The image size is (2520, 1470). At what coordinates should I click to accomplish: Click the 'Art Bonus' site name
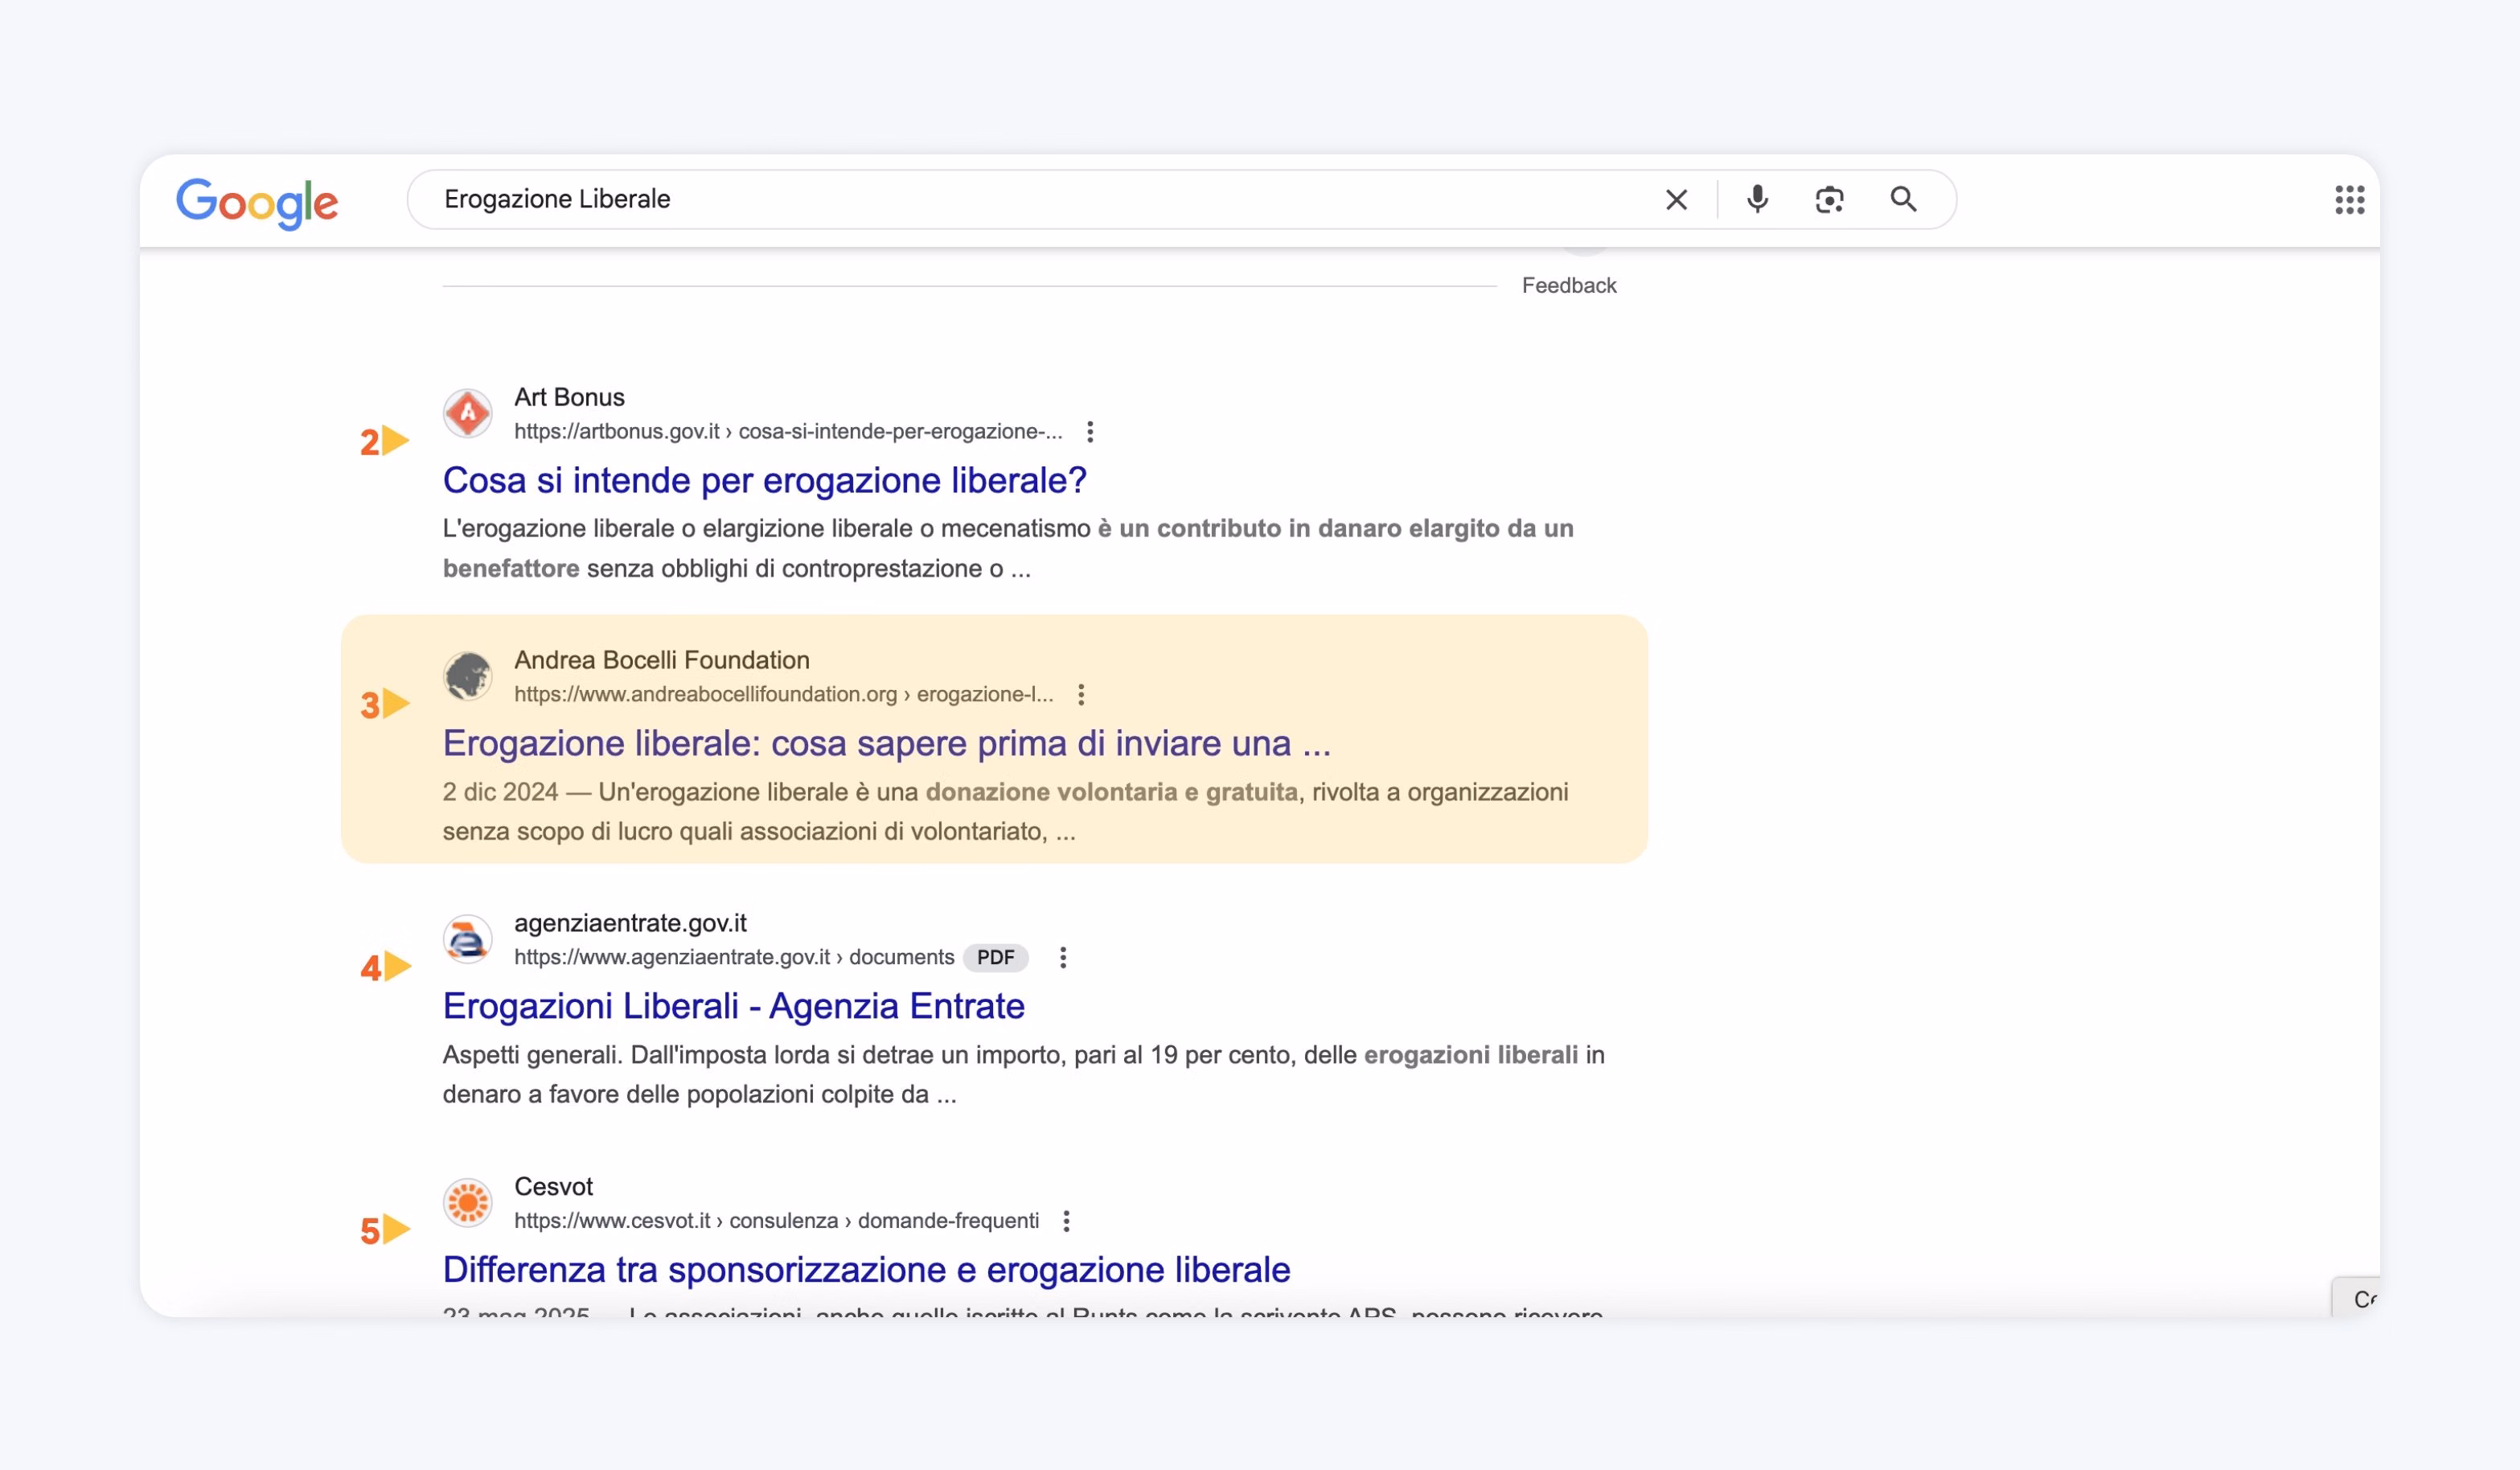point(569,398)
